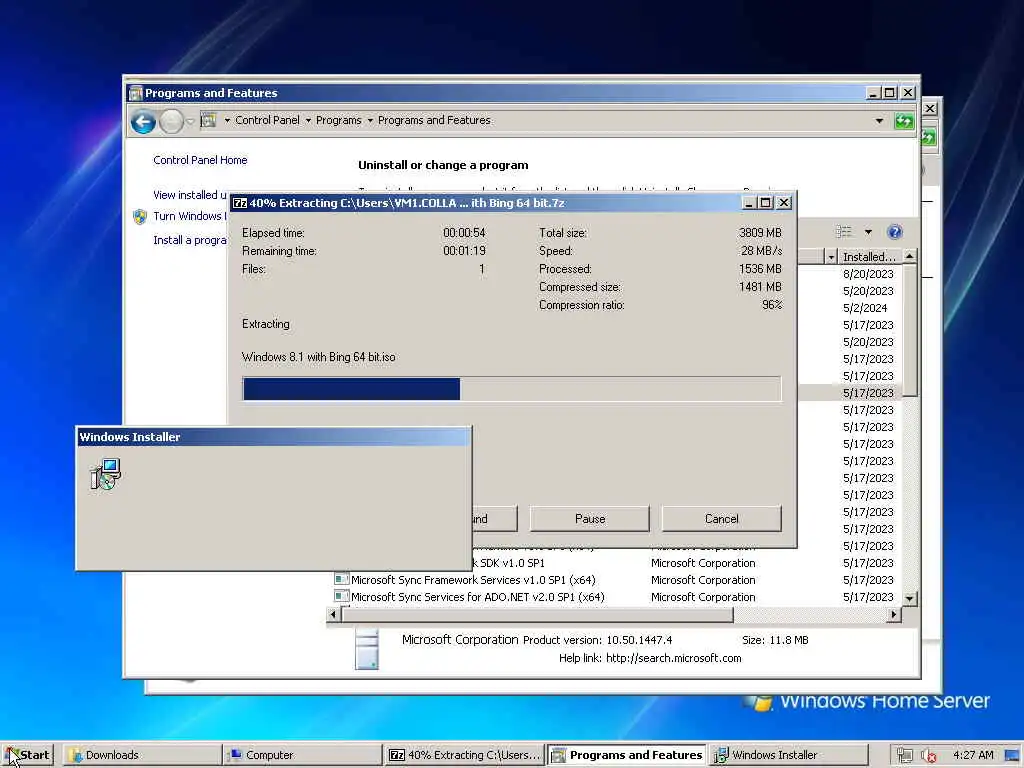Click the program list scroll-down arrow
The image size is (1024, 768).
910,598
